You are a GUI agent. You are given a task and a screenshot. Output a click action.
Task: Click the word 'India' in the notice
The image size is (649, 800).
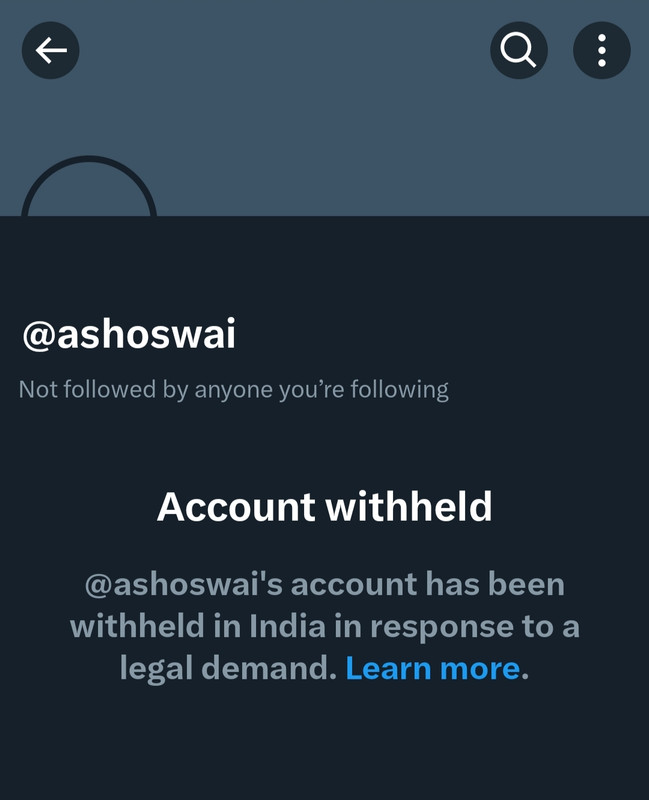point(287,627)
